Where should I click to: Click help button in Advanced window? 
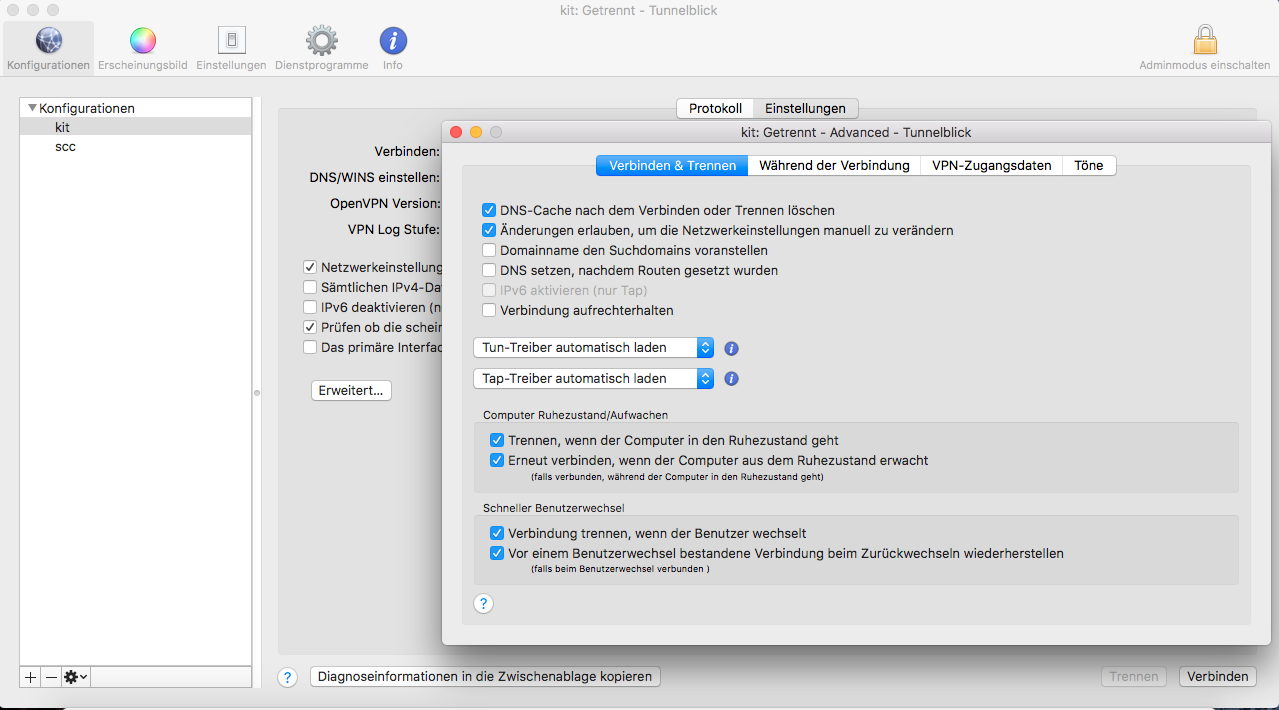pyautogui.click(x=483, y=604)
